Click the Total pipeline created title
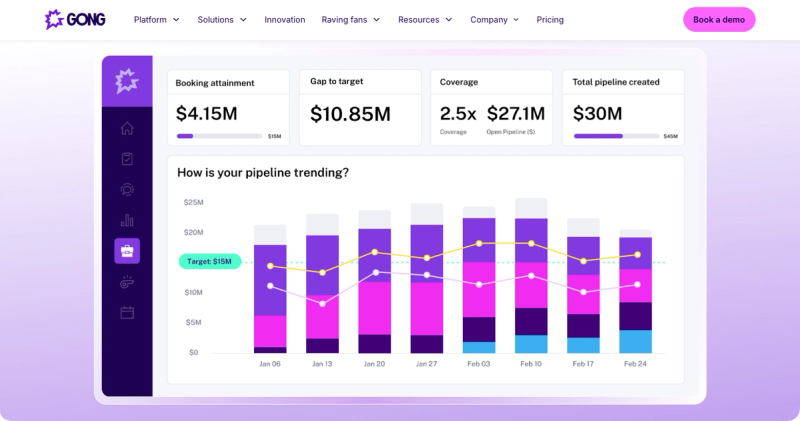The height and width of the screenshot is (421, 800). pos(616,82)
